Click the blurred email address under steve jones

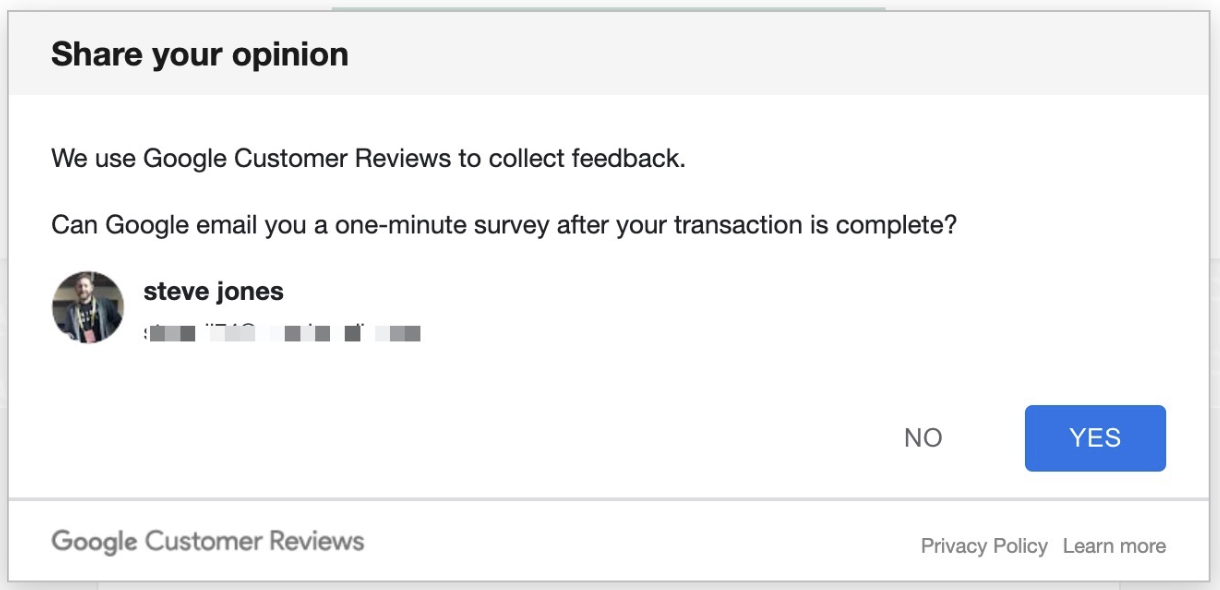pyautogui.click(x=282, y=332)
